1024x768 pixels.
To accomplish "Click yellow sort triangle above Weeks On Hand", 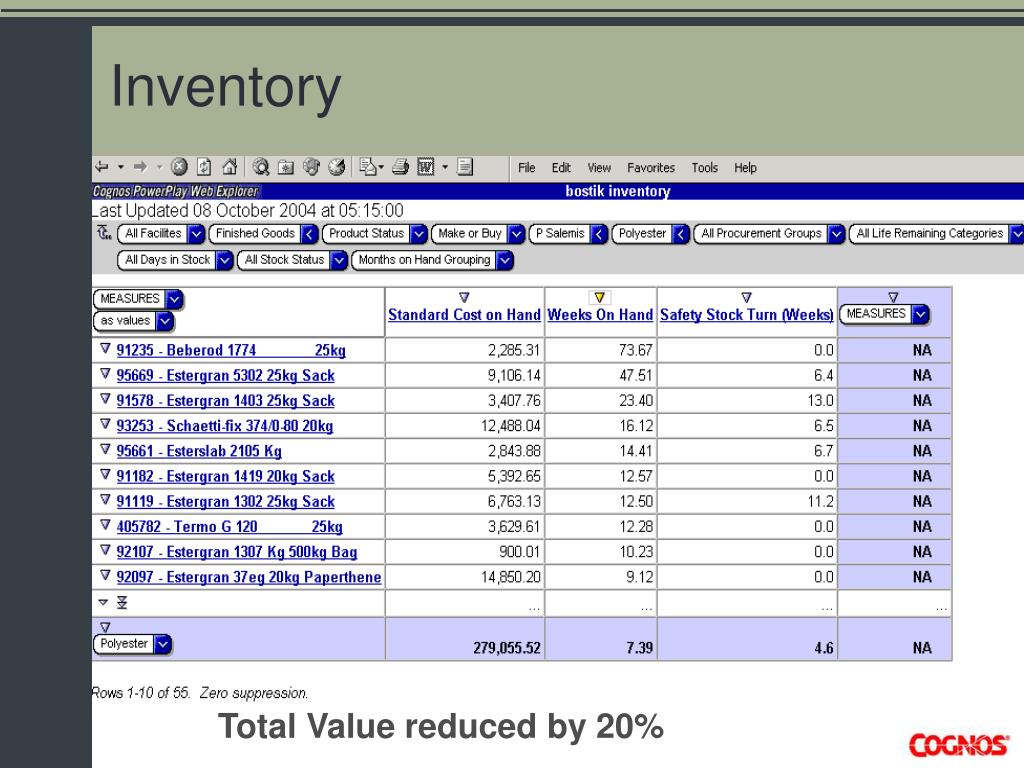I will tap(600, 297).
